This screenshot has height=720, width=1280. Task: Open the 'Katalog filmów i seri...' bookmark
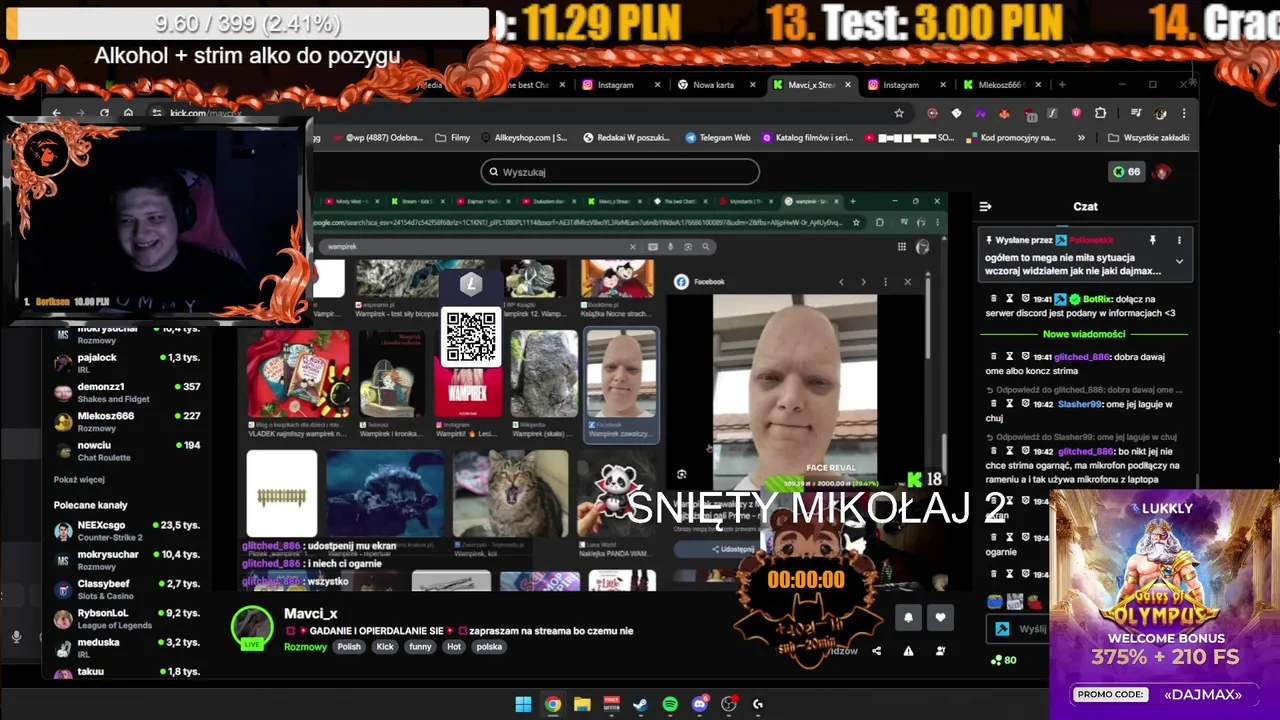click(x=807, y=138)
